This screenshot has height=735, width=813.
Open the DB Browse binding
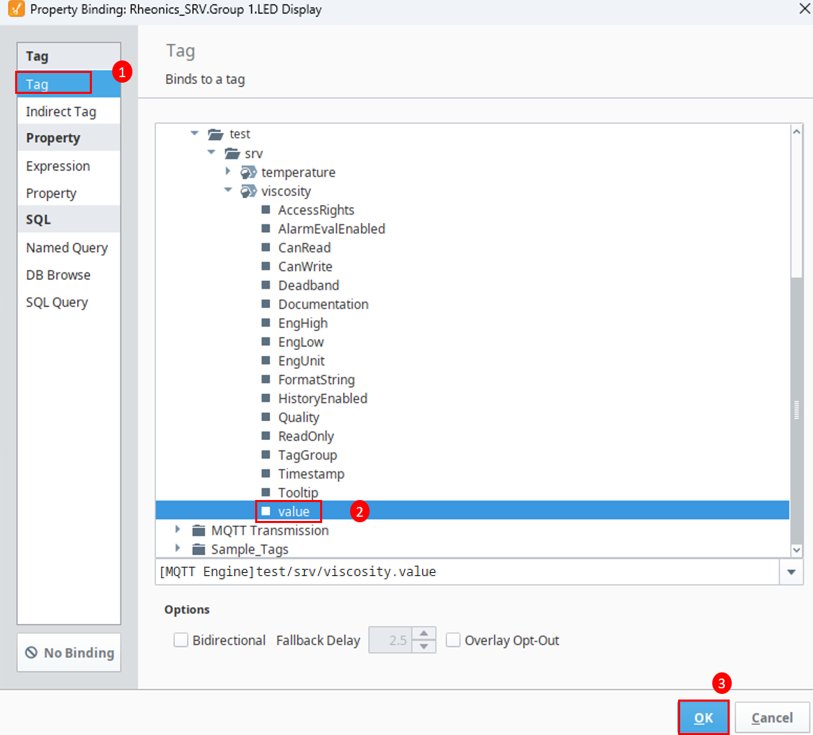[68, 275]
